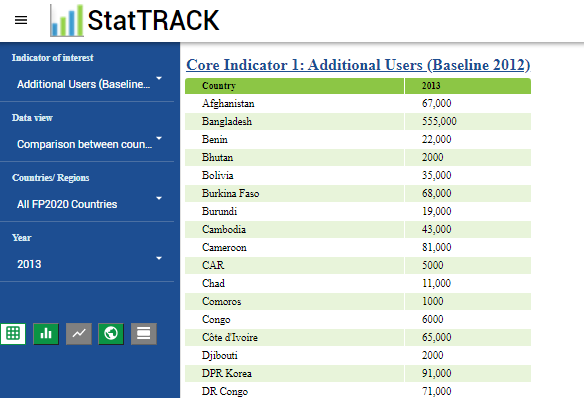Click the StatTRACK bar chart logo

point(67,20)
